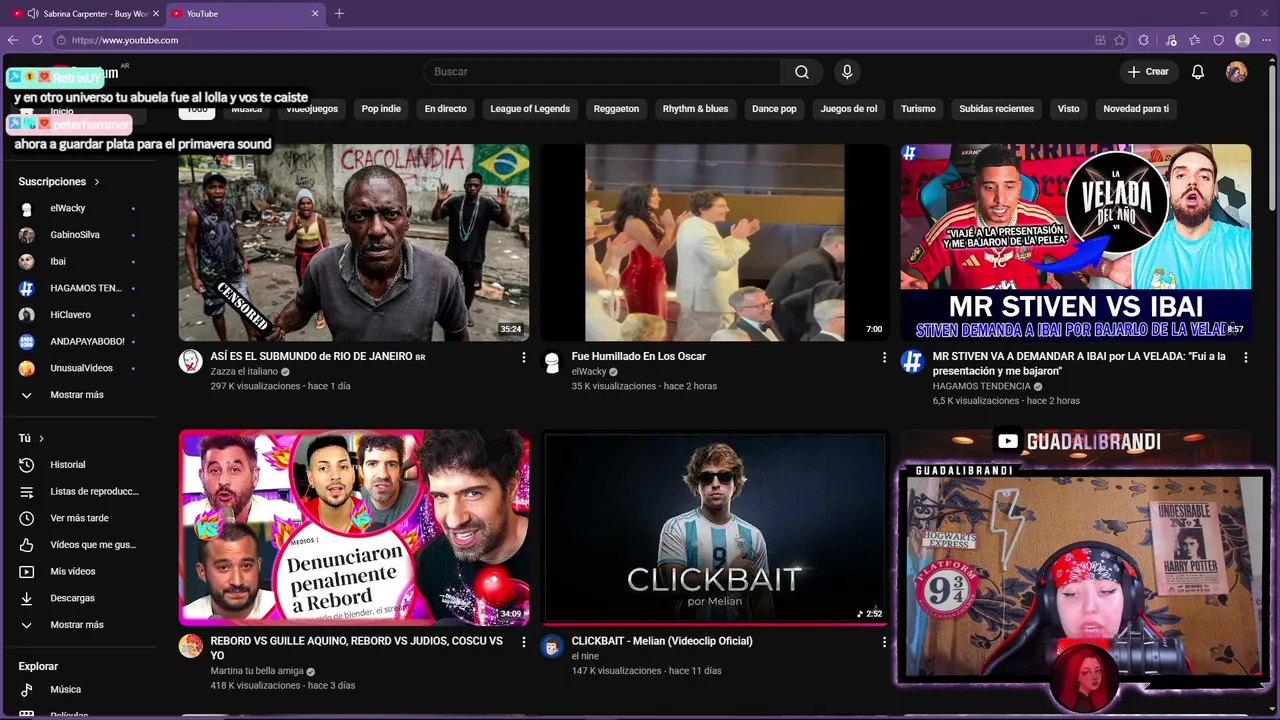Open browser profile avatar
Screen dimensions: 1280x720
1243,40
